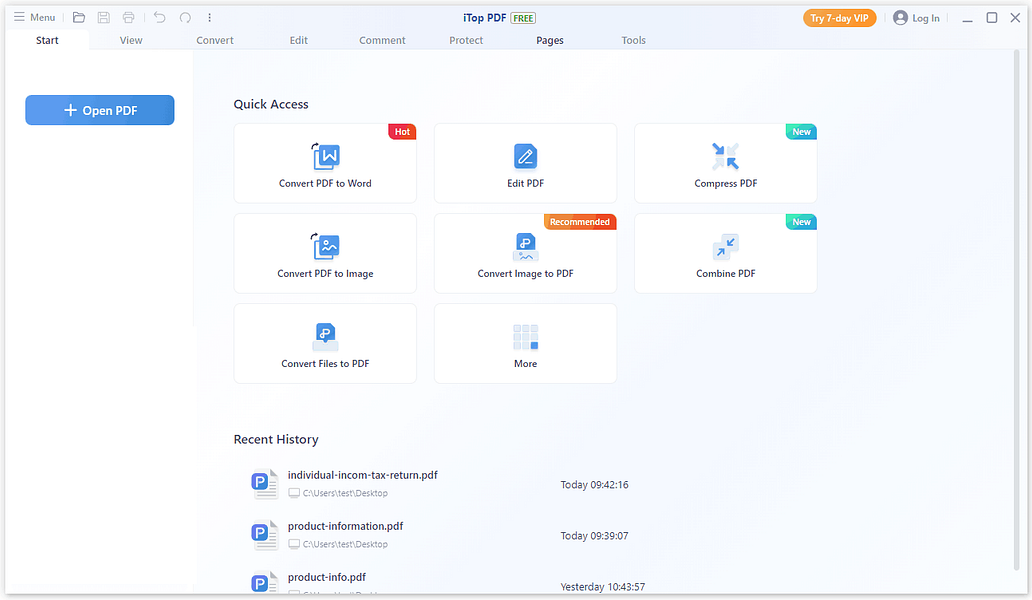This screenshot has width=1032, height=600.
Task: Maximize the iTop PDF window
Action: pos(991,18)
